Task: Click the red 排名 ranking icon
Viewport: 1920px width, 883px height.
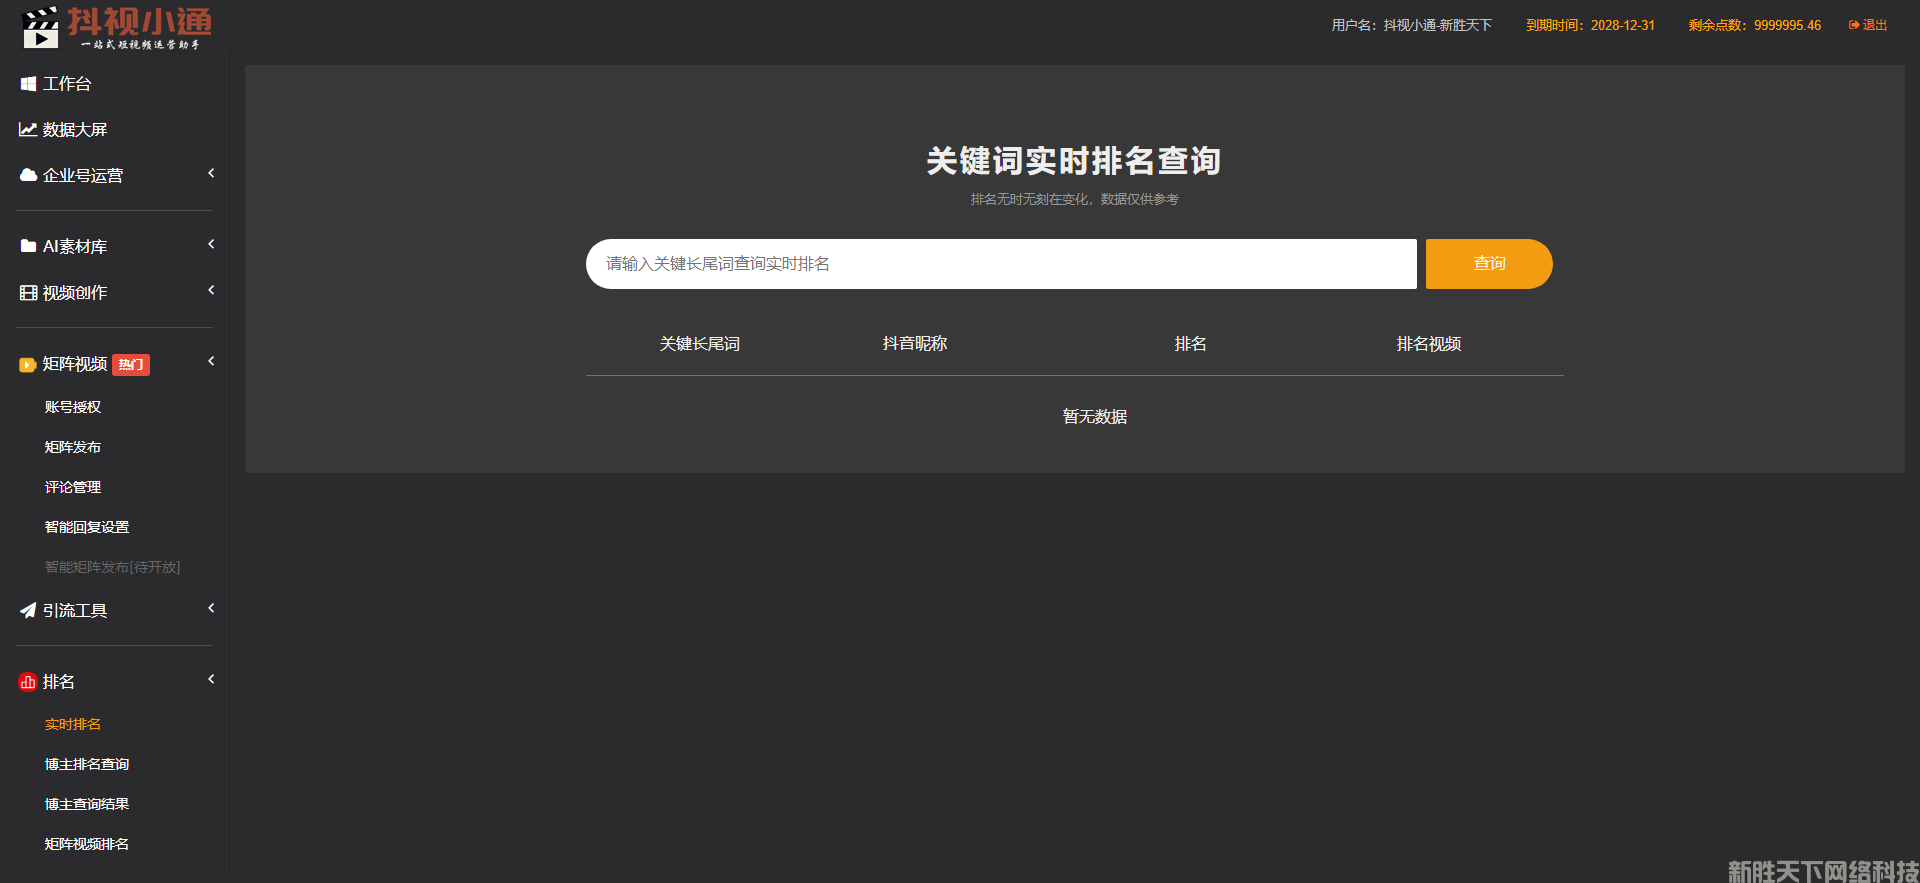Action: (x=28, y=682)
